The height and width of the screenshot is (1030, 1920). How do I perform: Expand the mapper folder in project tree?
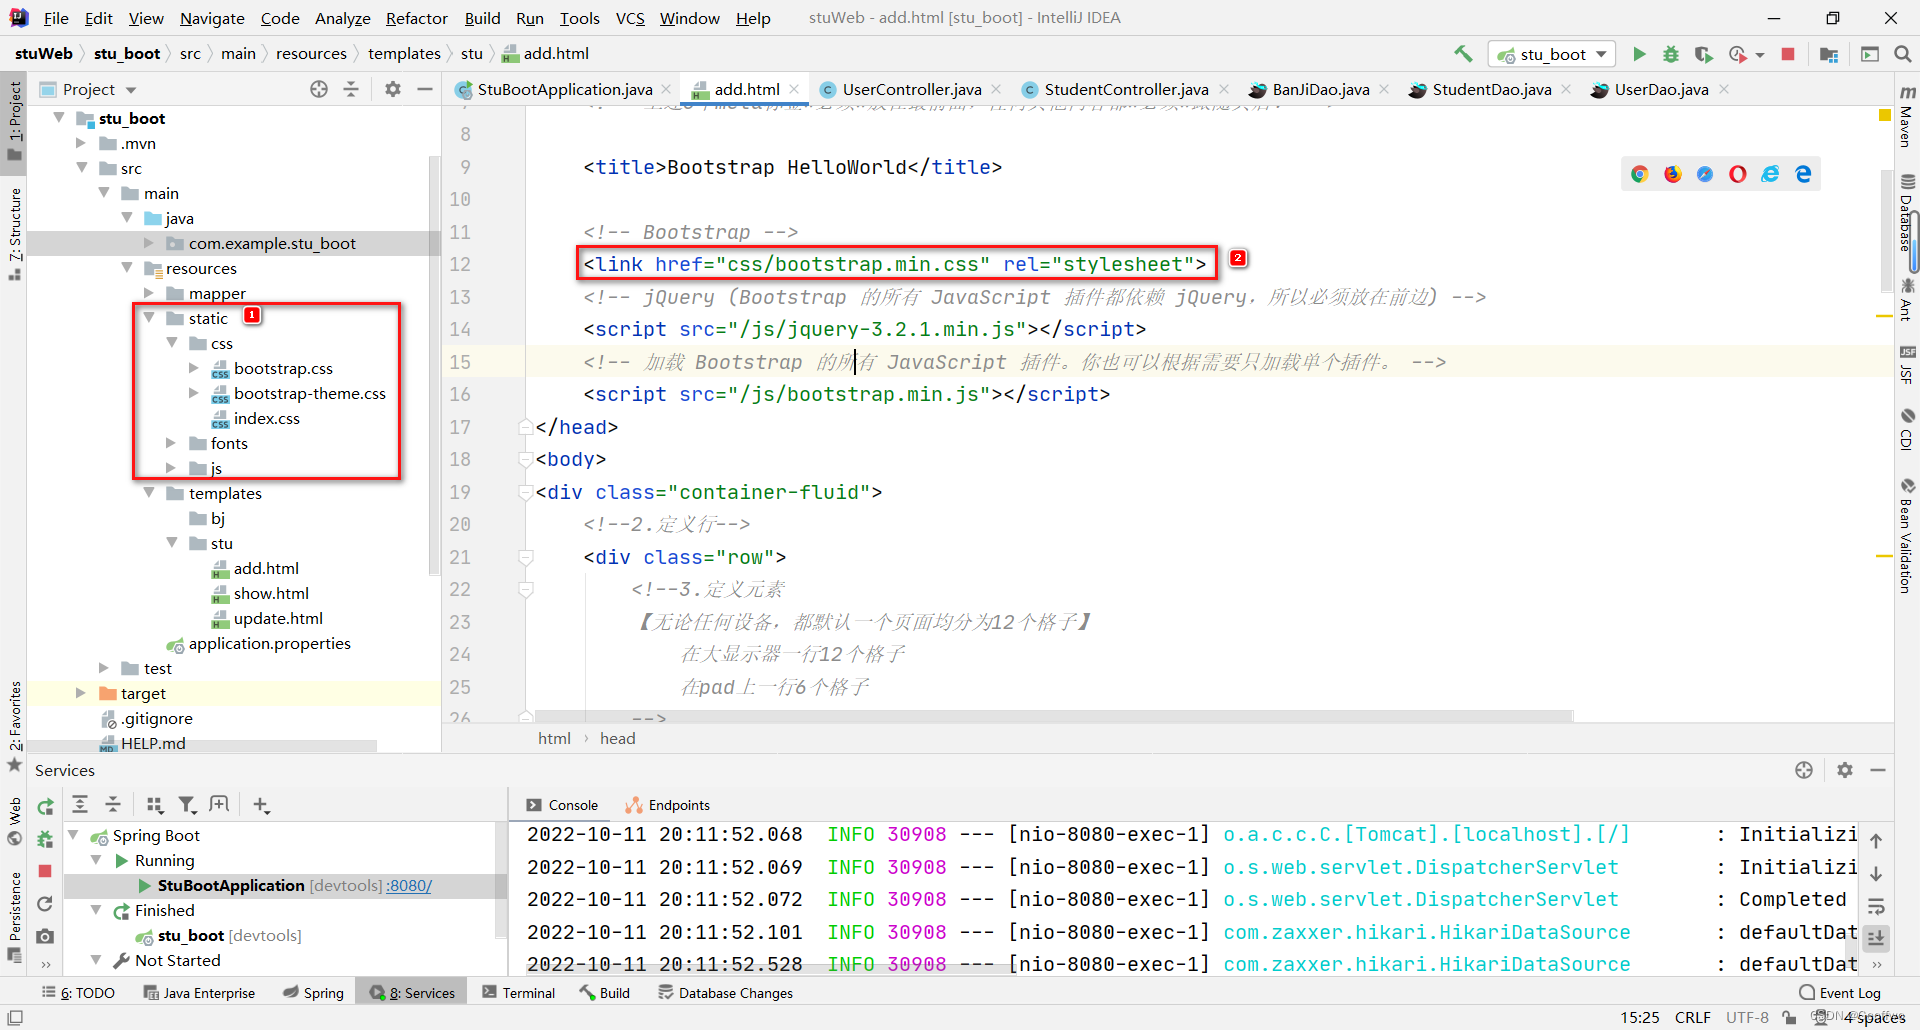149,293
